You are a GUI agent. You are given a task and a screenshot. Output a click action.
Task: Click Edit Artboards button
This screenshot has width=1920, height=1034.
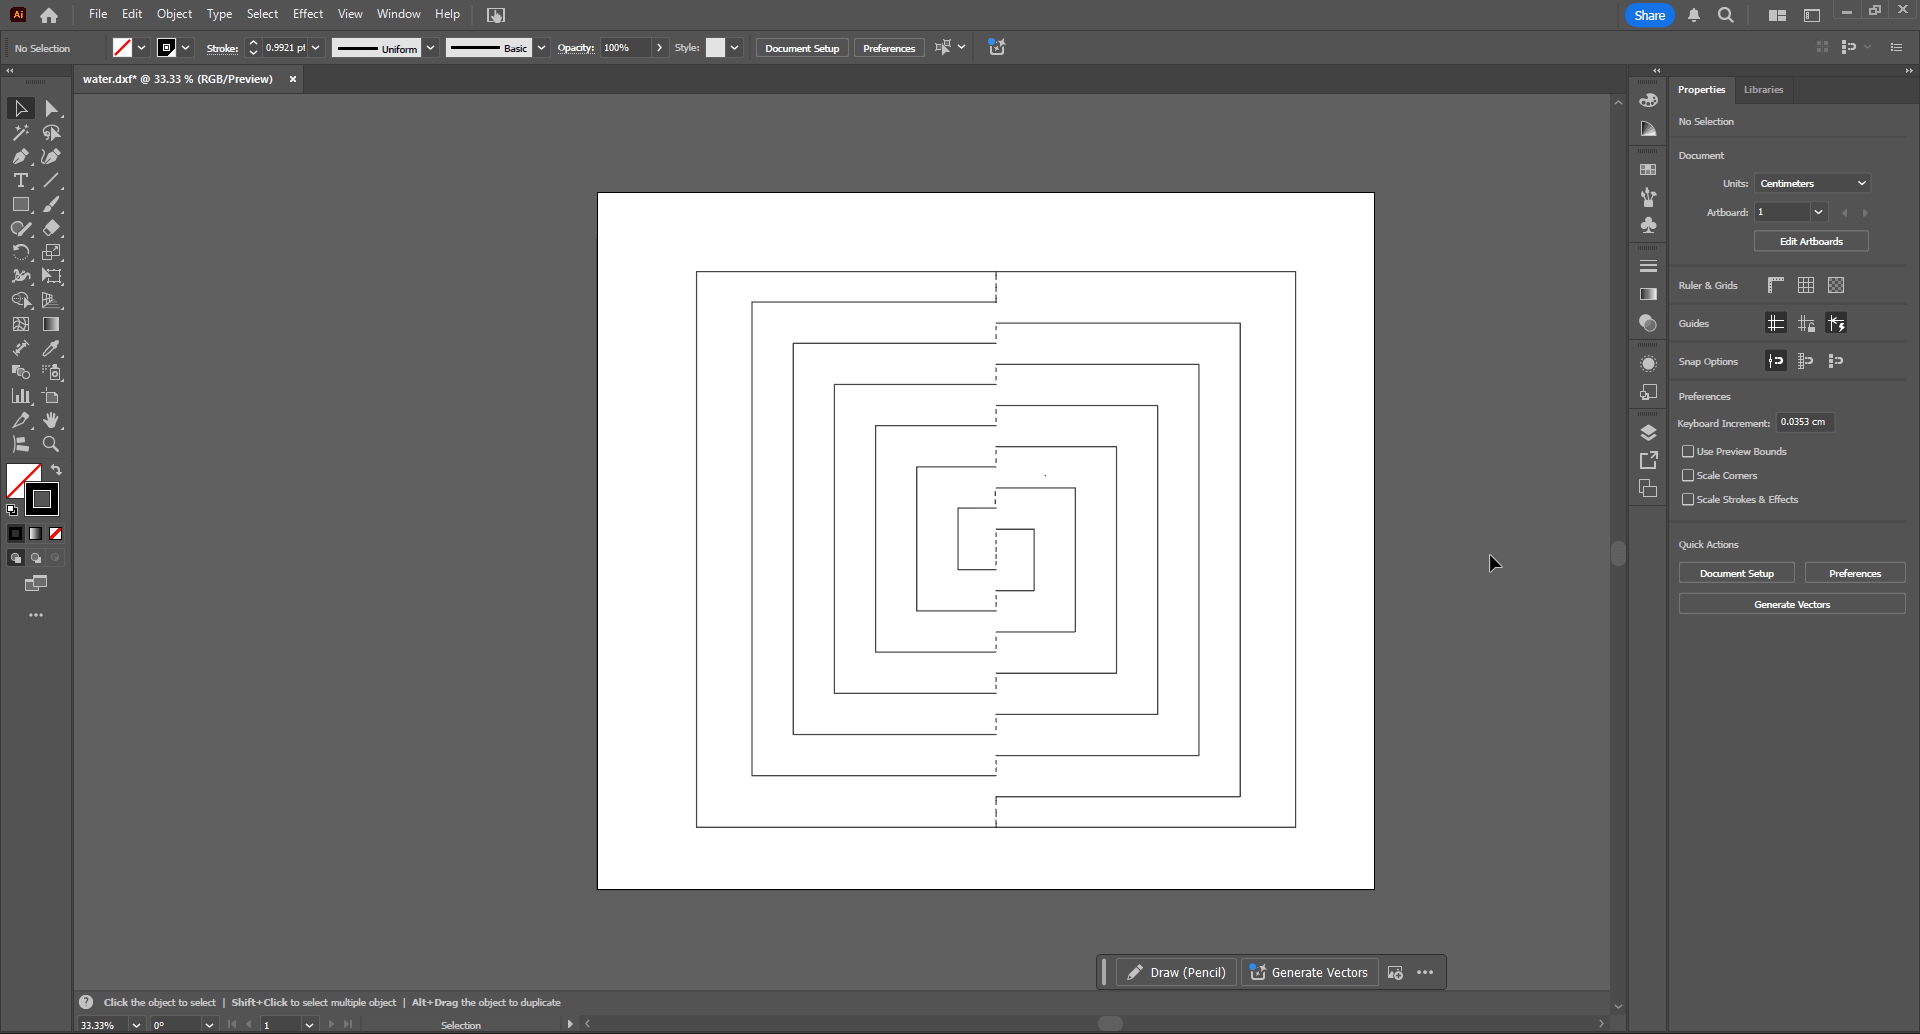[x=1811, y=241]
